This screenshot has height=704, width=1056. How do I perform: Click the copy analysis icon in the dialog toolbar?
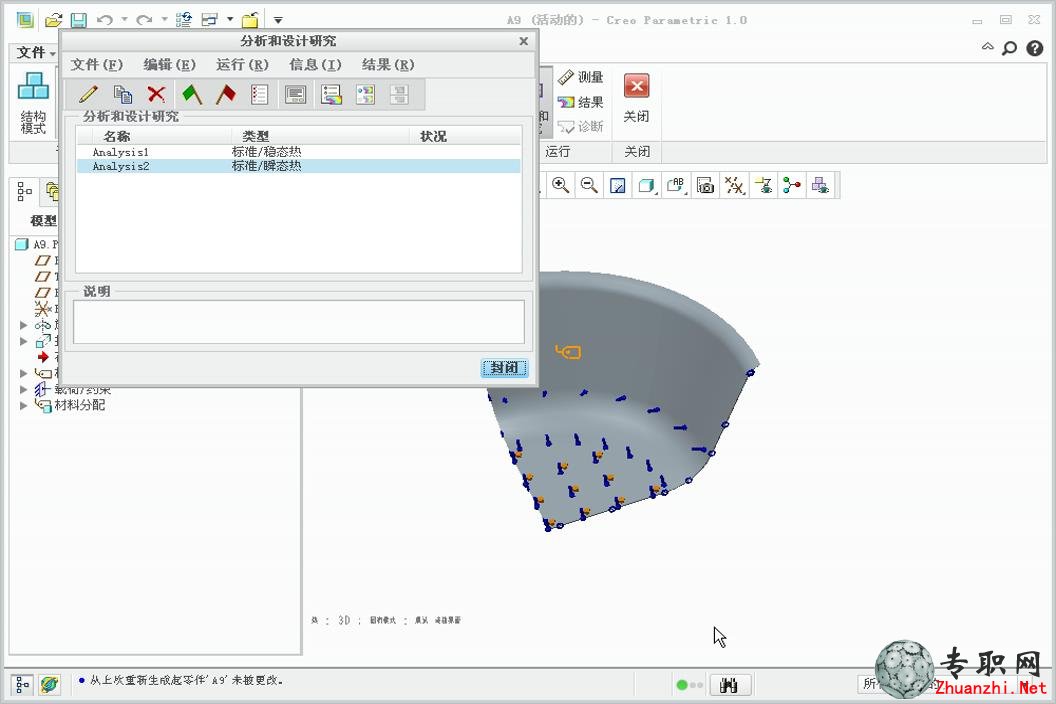pos(123,94)
